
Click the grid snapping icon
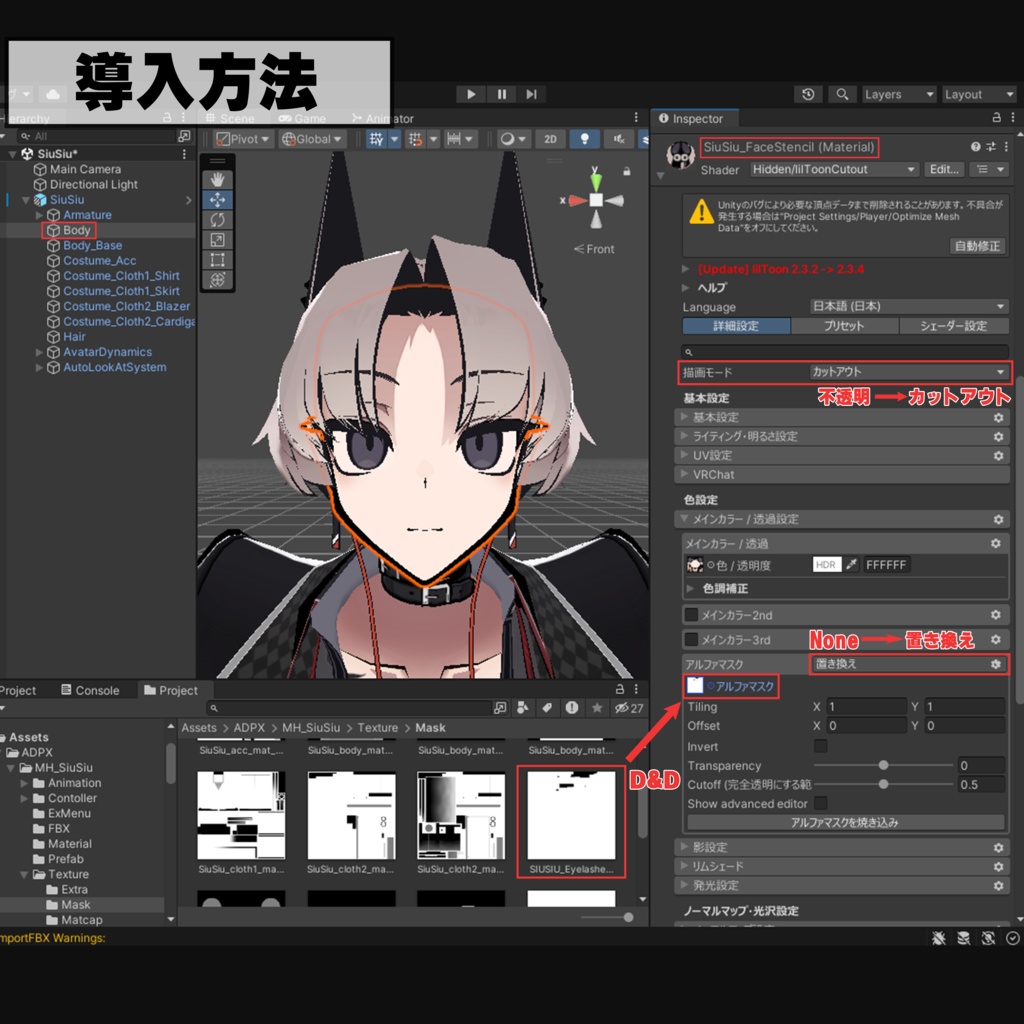click(x=377, y=138)
